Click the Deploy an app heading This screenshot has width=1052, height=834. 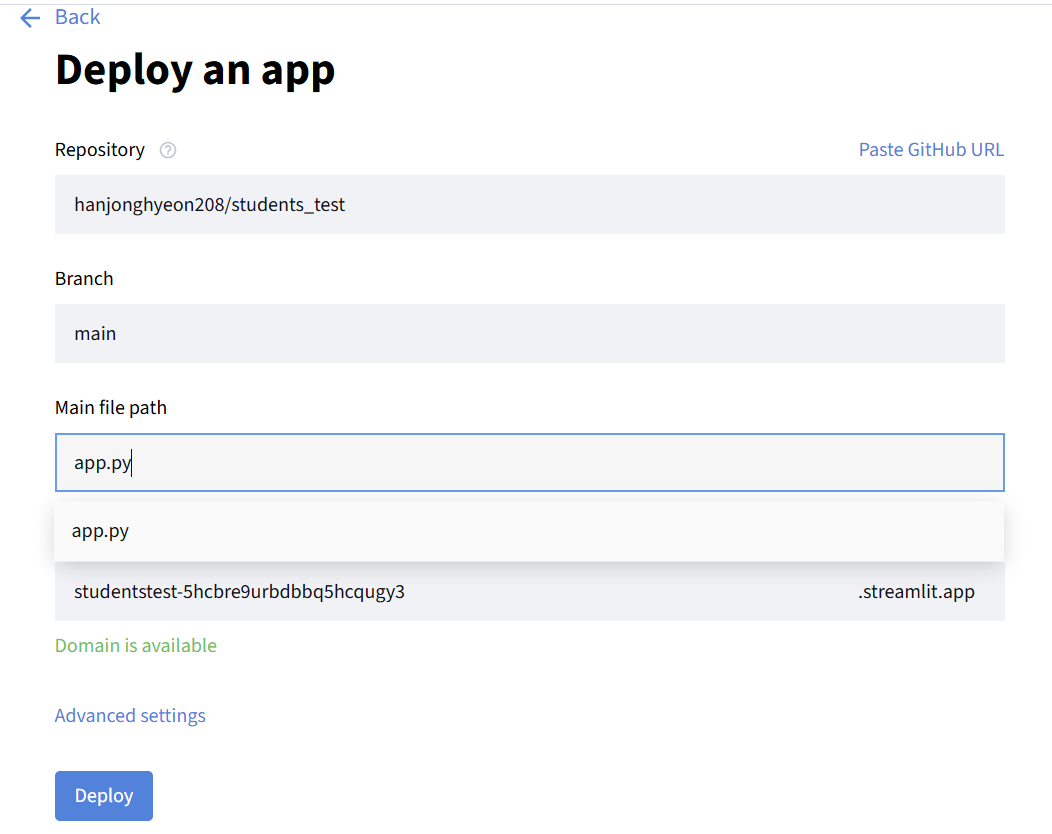[x=195, y=70]
